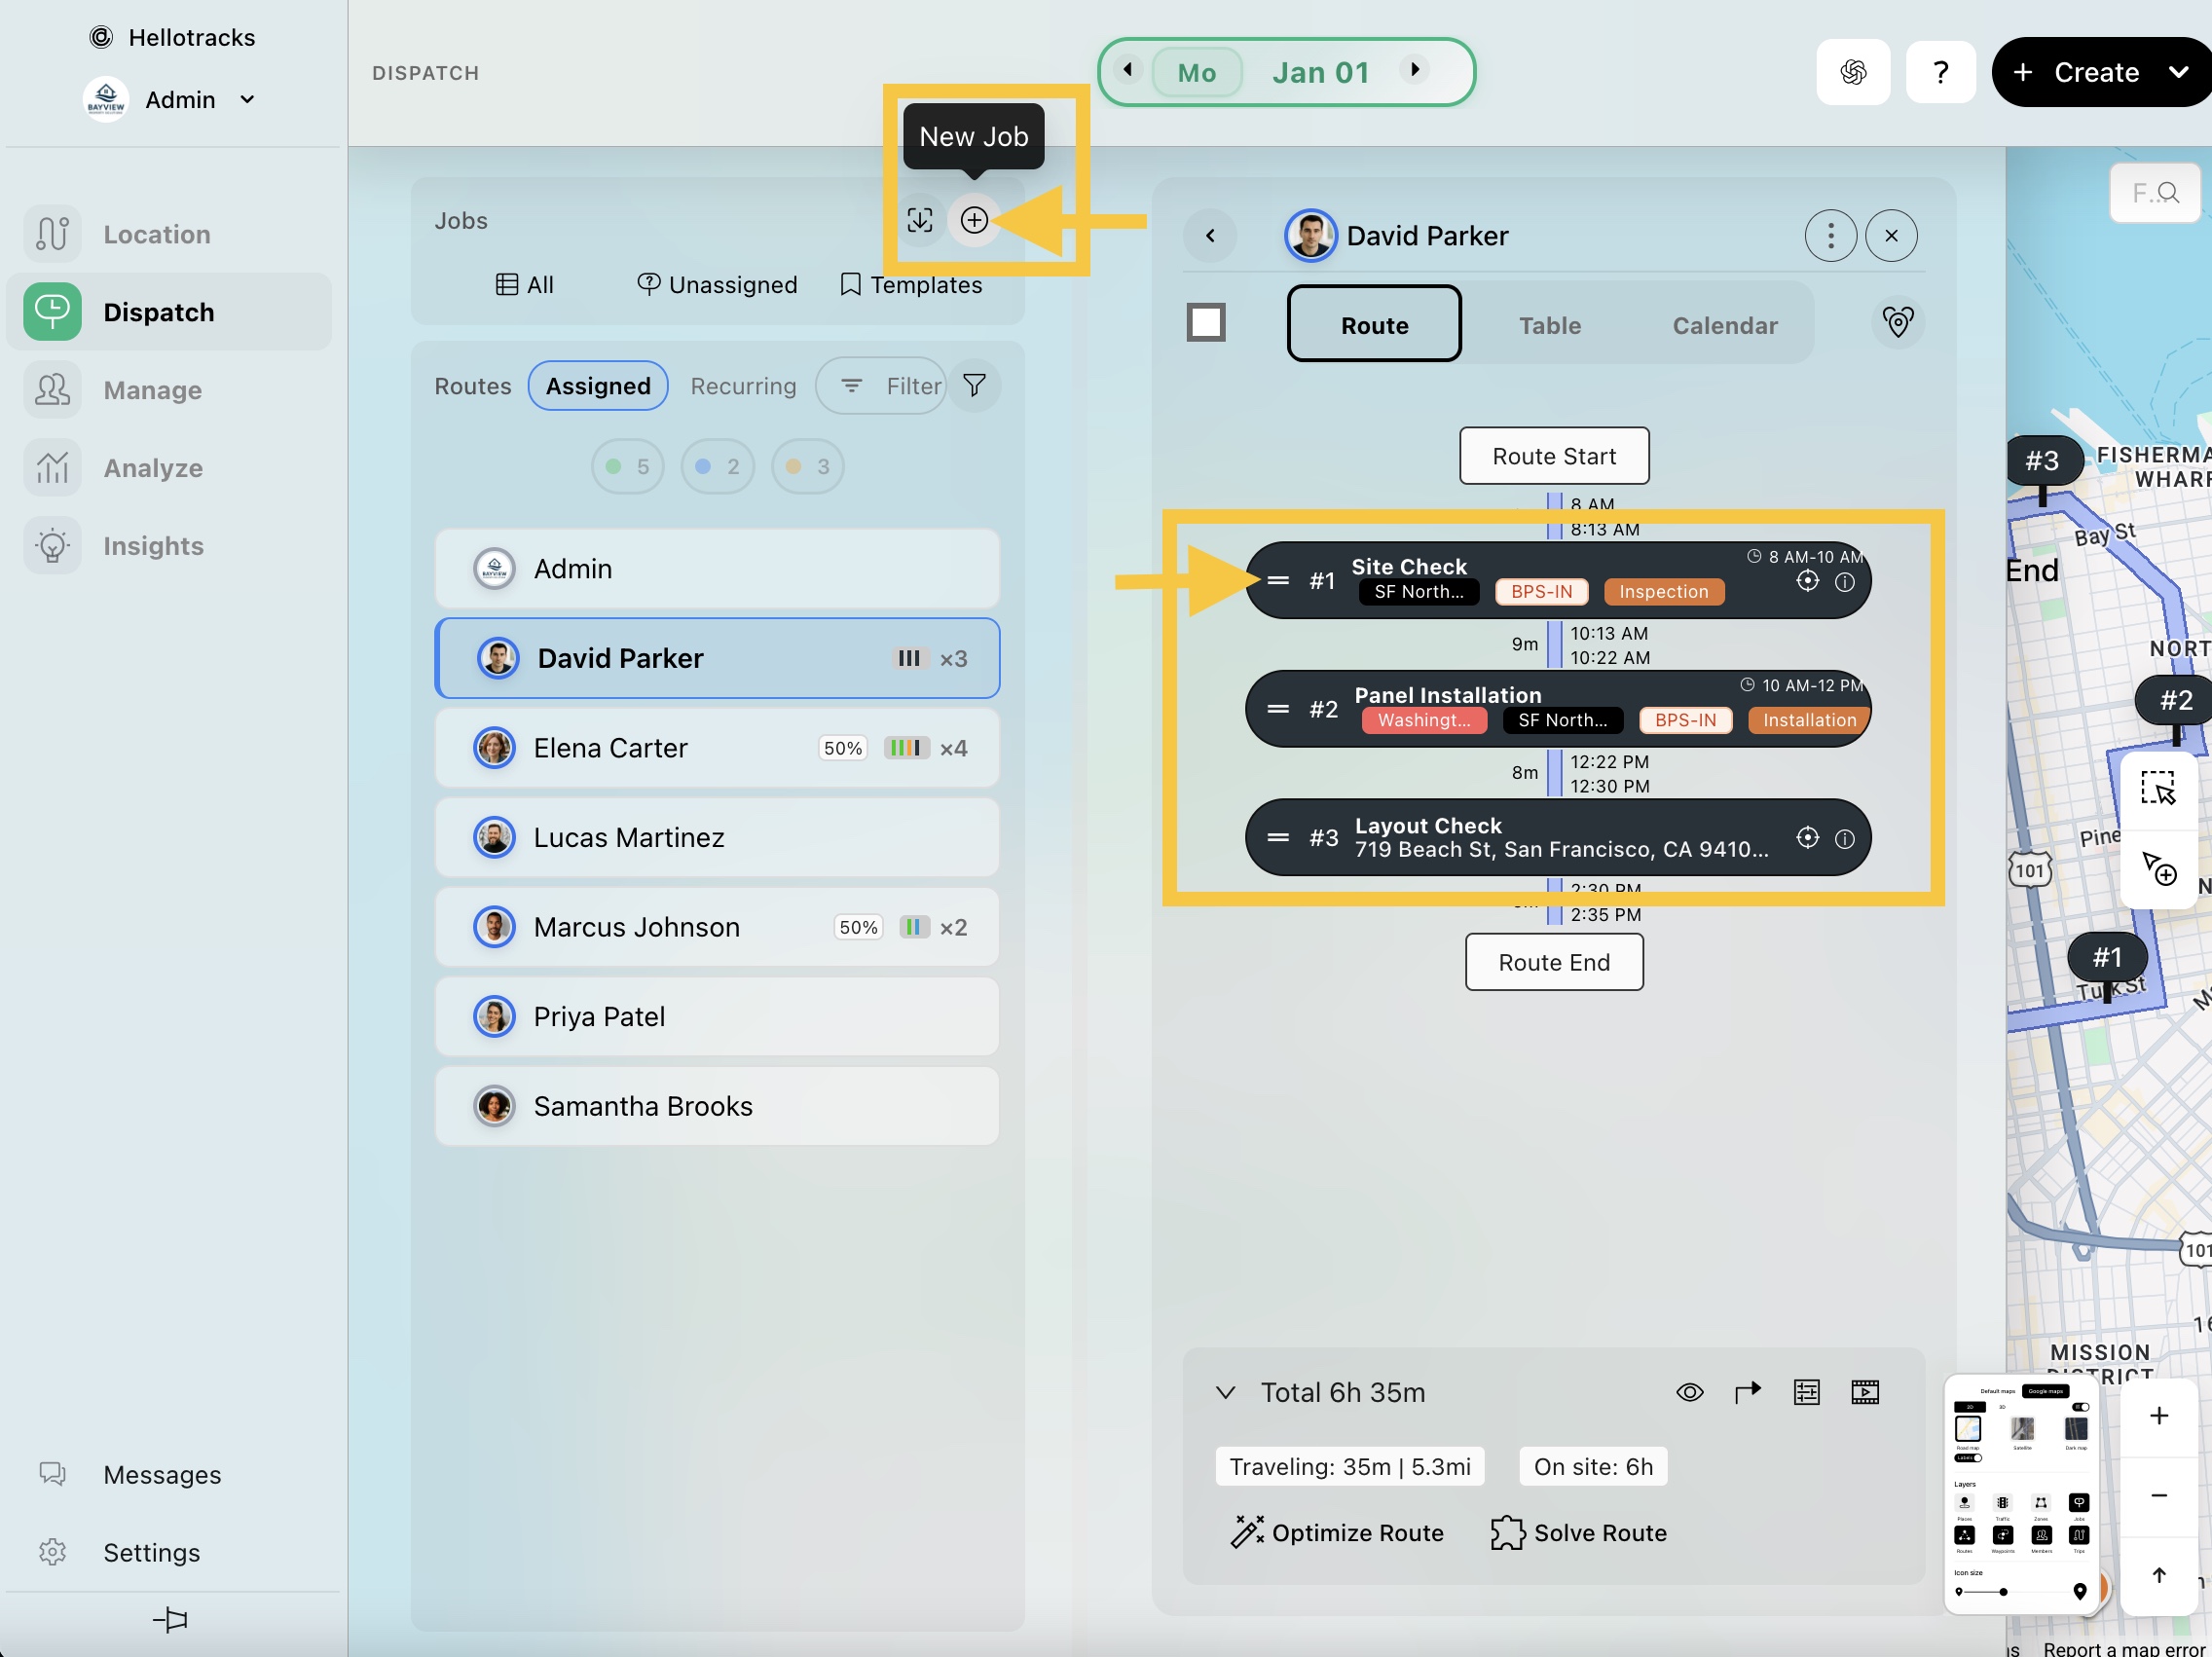2212x1657 pixels.
Task: Click the import jobs icon
Action: 919,220
